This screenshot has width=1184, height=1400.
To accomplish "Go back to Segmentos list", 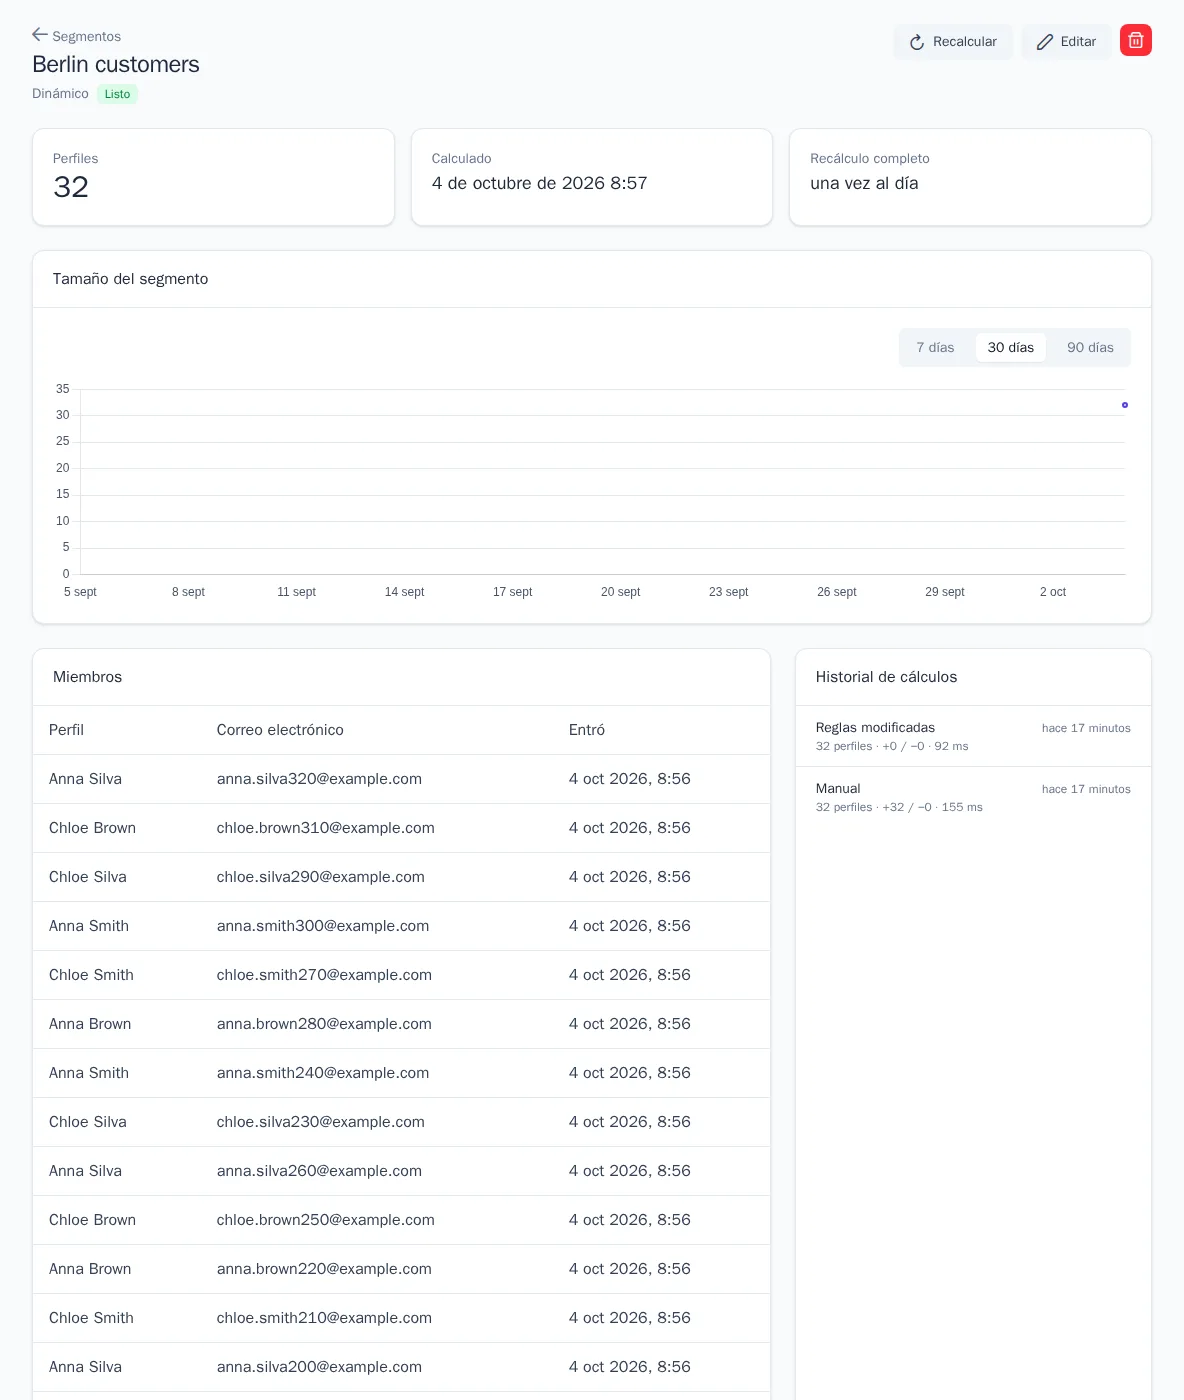I will pyautogui.click(x=76, y=36).
